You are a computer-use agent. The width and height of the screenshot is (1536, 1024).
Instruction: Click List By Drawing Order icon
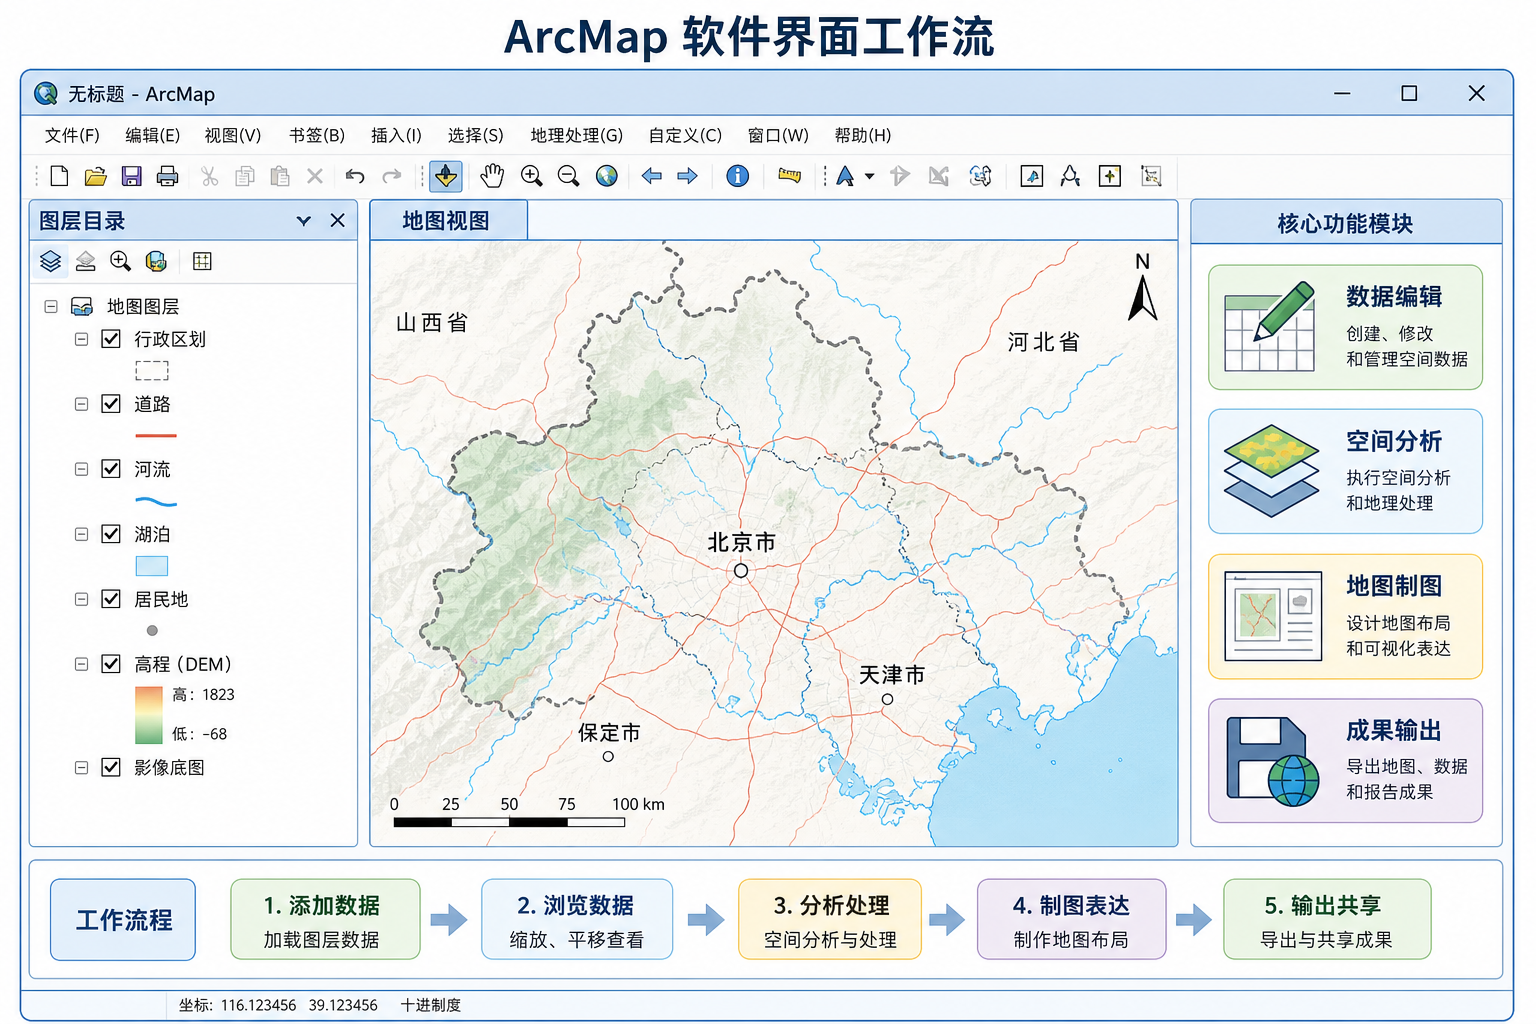(50, 261)
